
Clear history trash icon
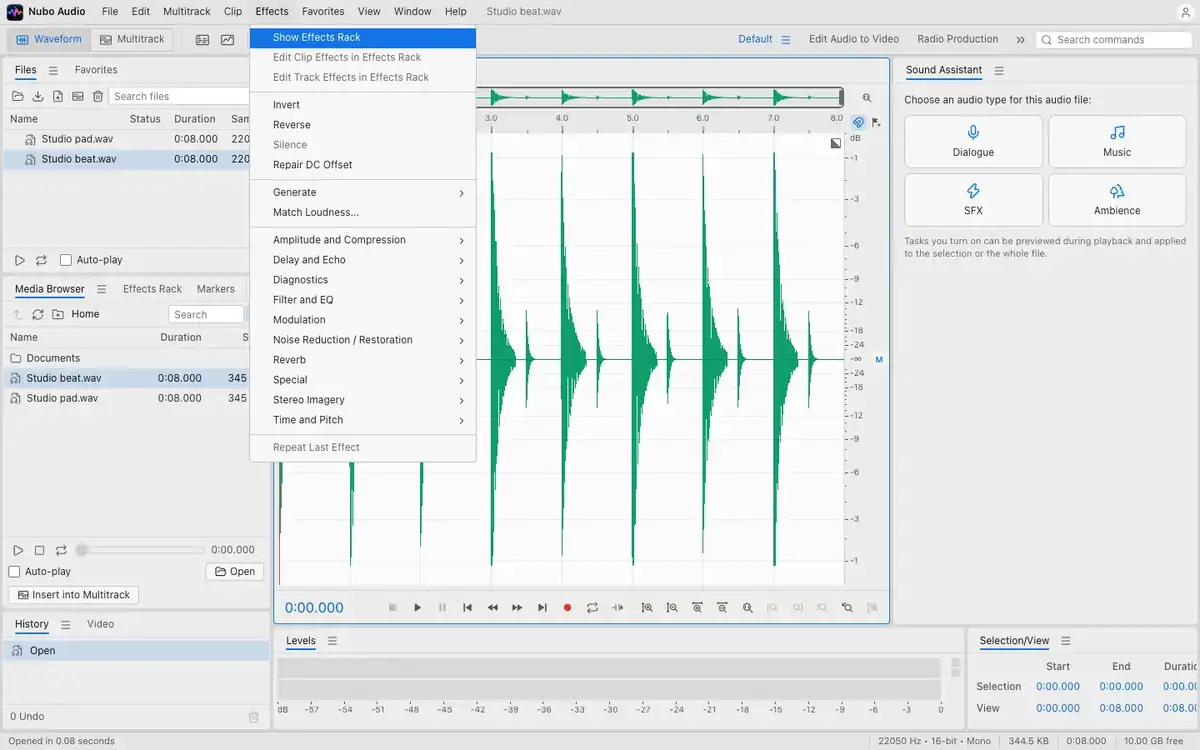(x=253, y=717)
